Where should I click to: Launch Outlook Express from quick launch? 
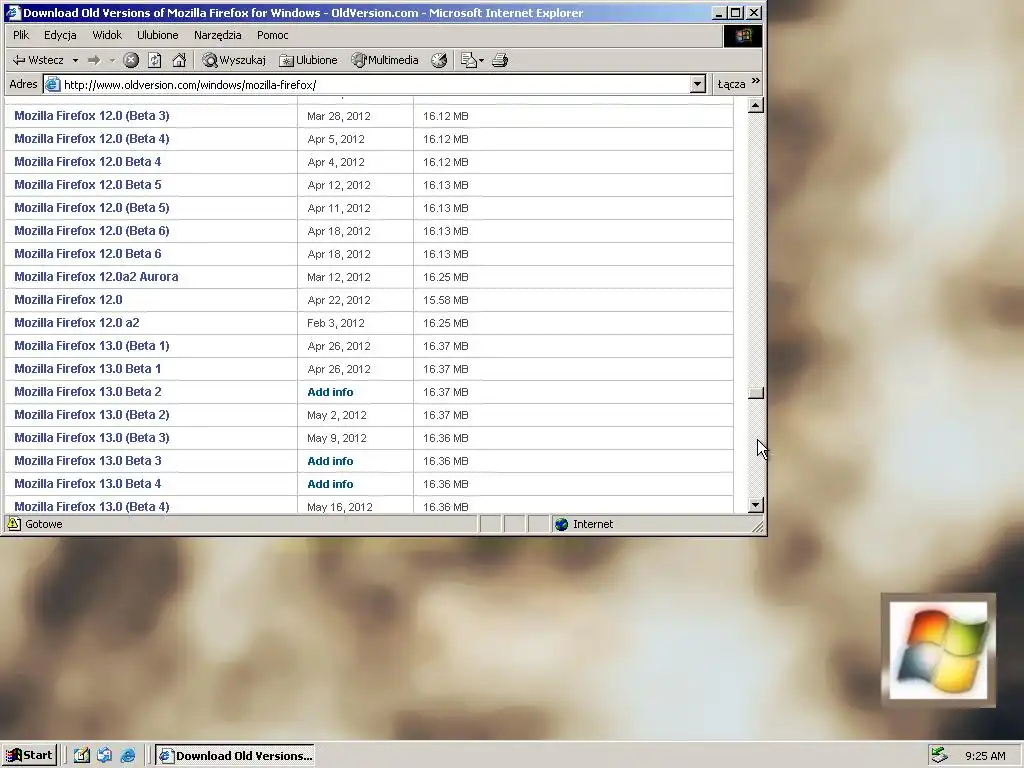[x=104, y=756]
